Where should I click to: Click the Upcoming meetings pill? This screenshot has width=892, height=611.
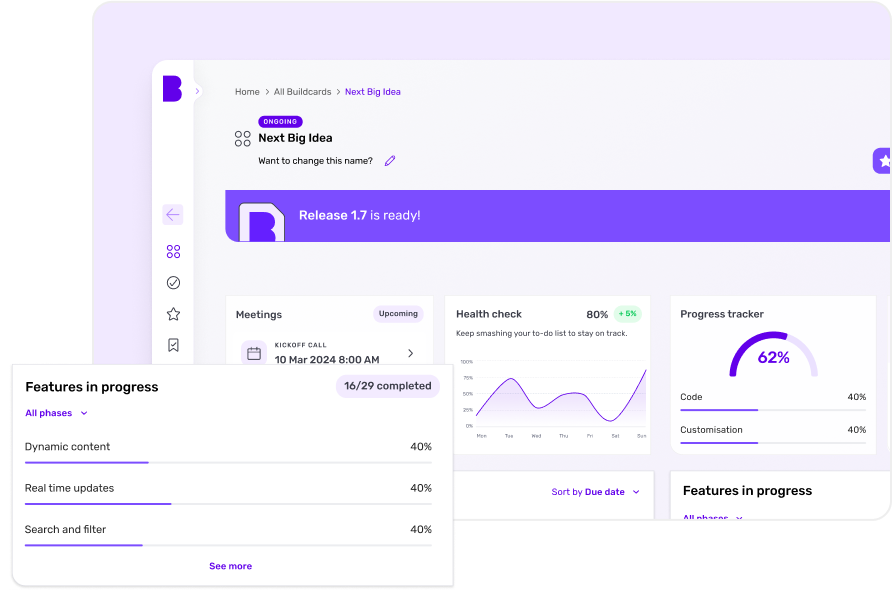click(x=398, y=313)
